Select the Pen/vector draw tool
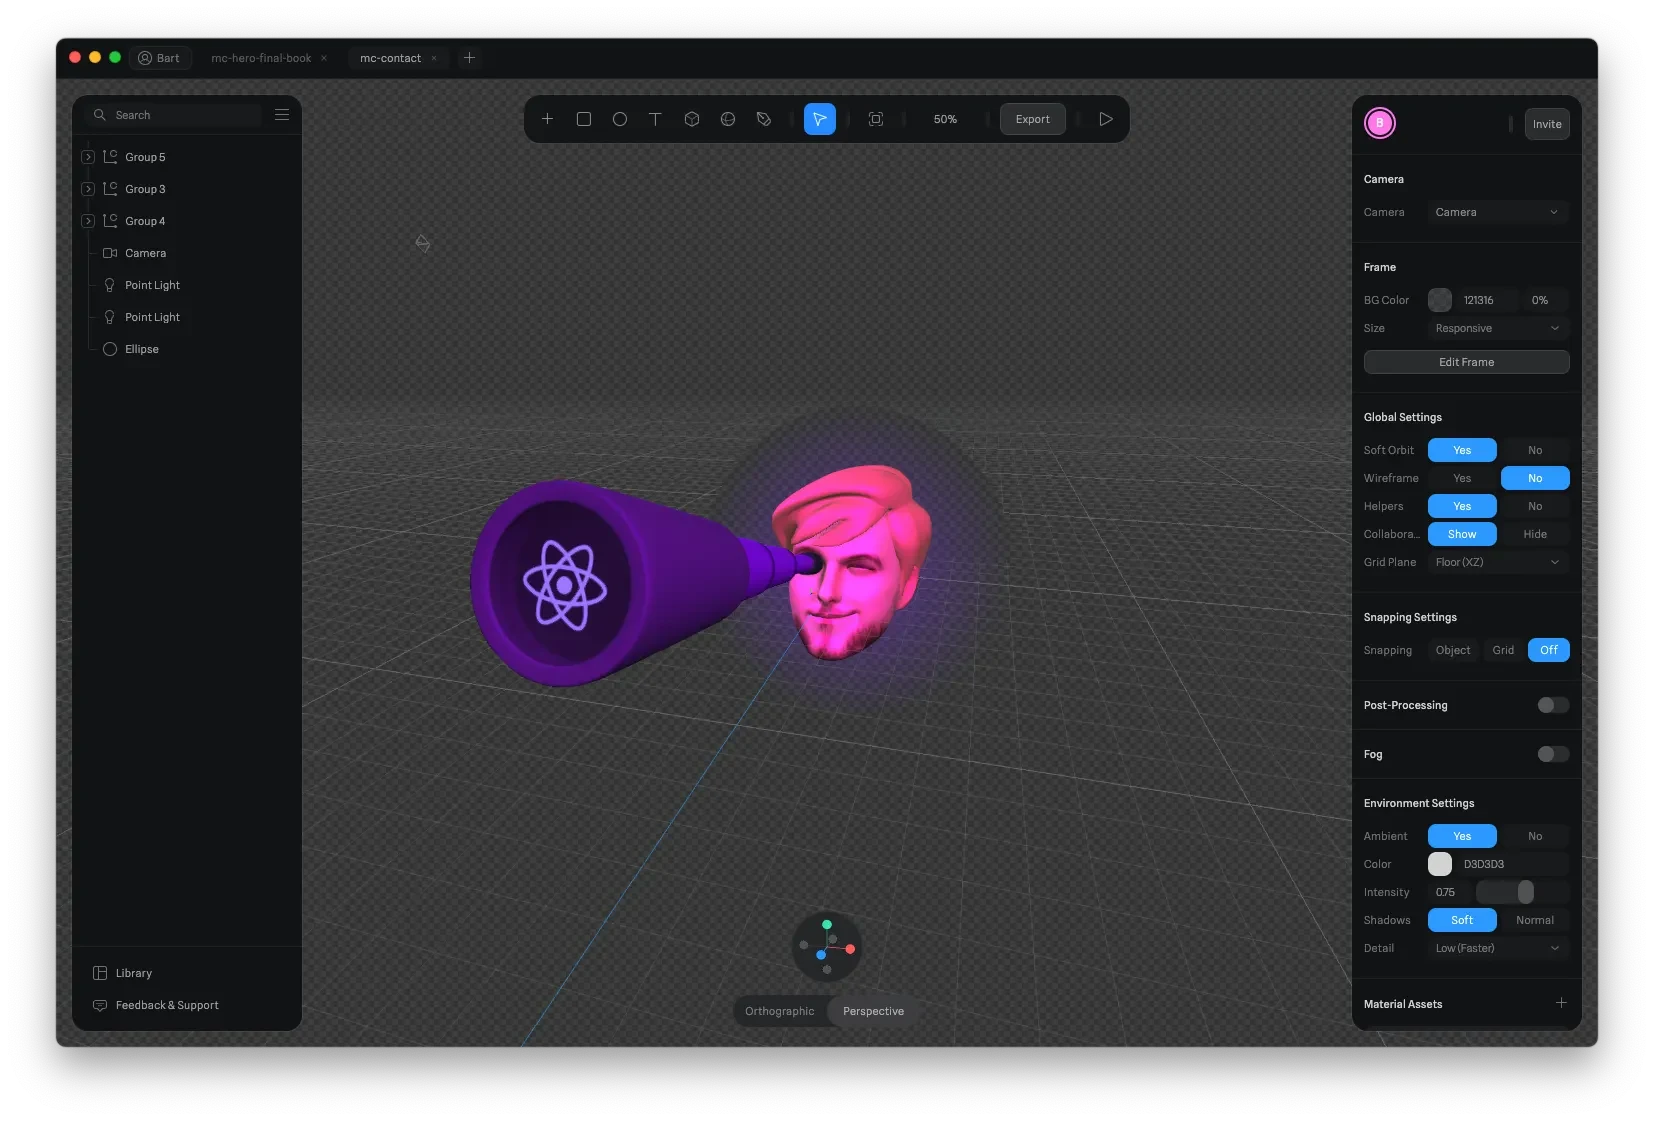 (x=764, y=119)
